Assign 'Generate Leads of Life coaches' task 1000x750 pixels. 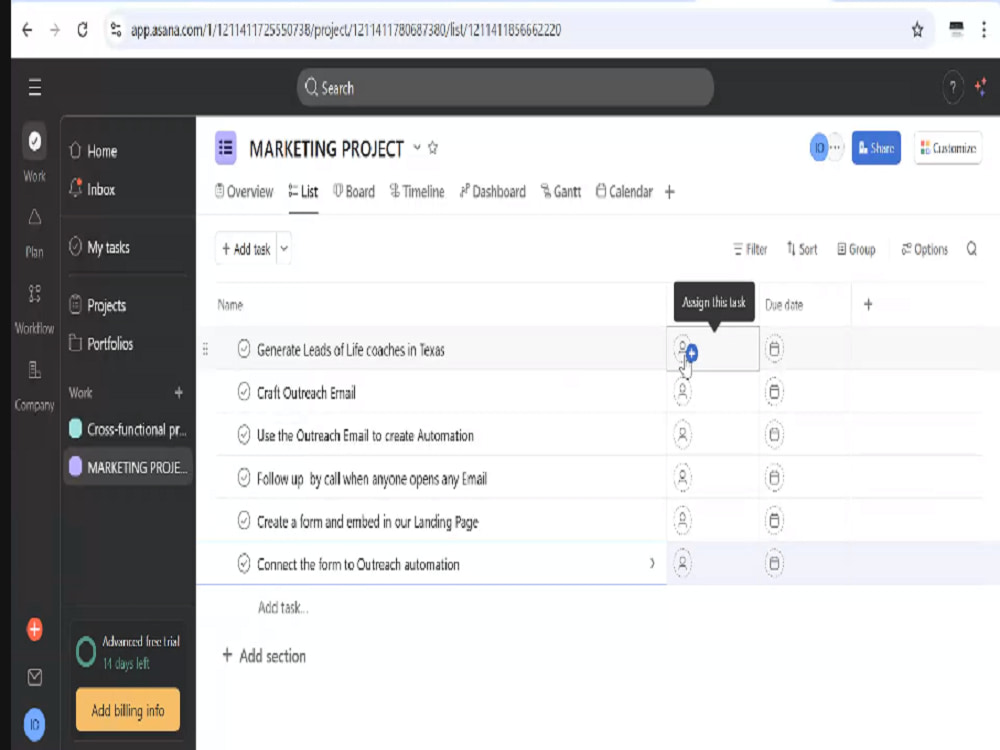[682, 349]
